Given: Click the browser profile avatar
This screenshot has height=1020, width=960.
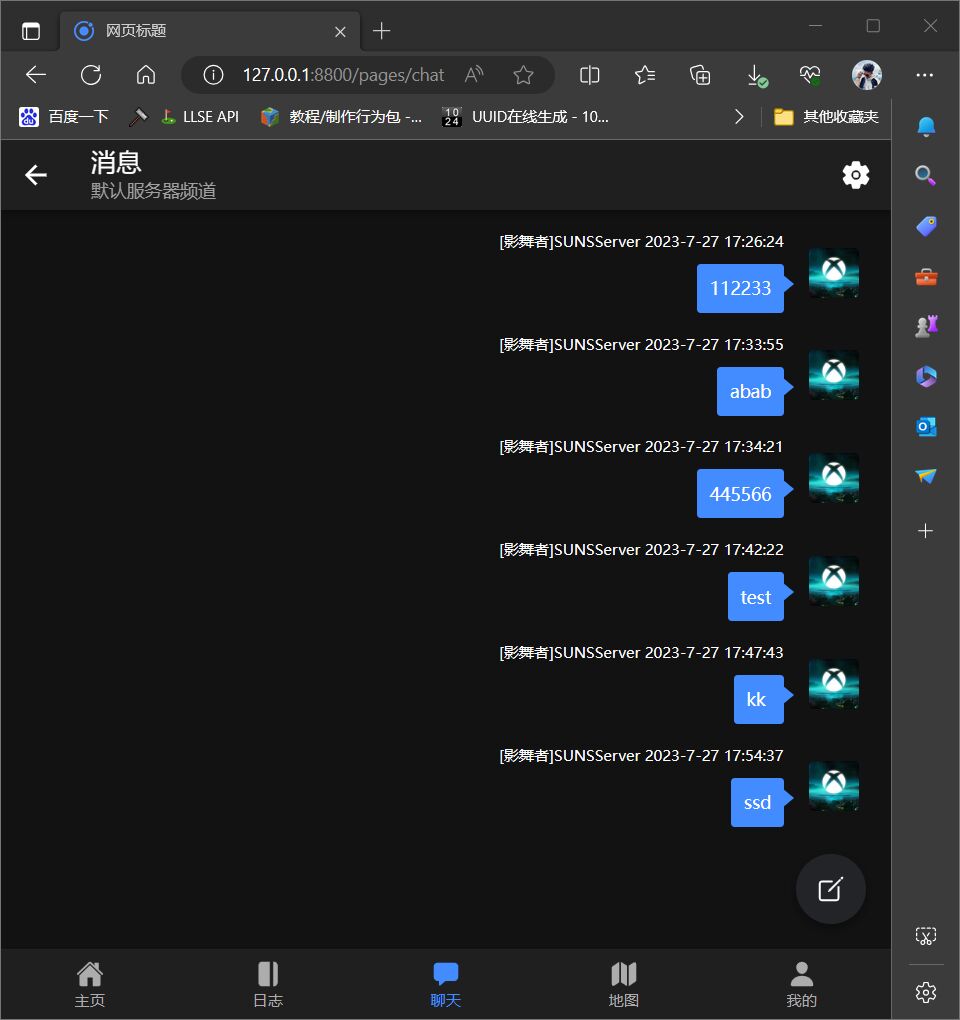Looking at the screenshot, I should (x=867, y=75).
